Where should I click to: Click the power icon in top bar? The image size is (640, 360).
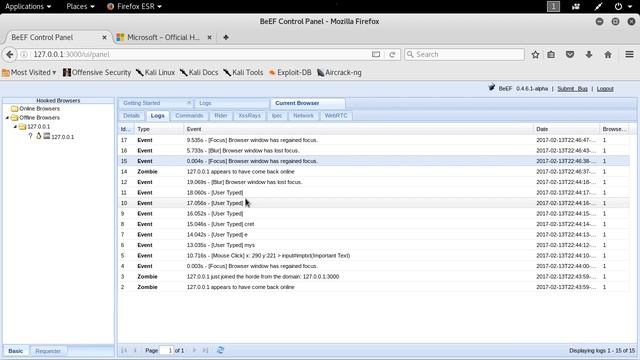point(618,6)
